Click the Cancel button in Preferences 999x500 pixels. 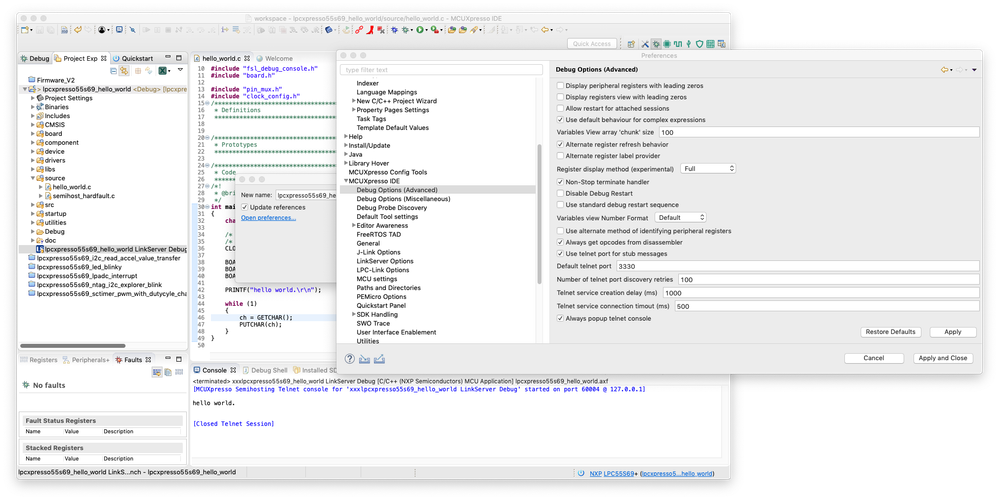click(873, 358)
